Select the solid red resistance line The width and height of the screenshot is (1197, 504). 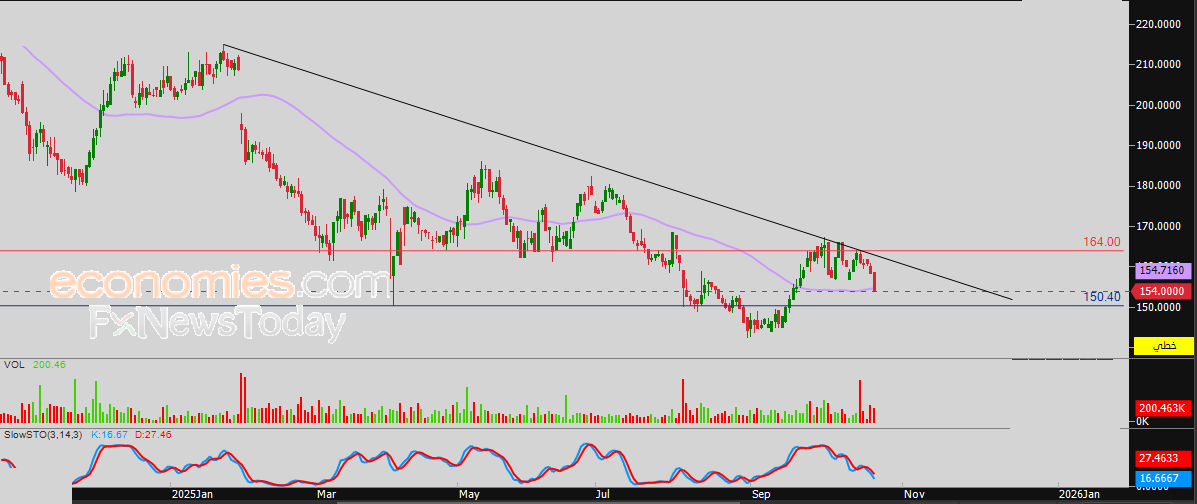[562, 250]
